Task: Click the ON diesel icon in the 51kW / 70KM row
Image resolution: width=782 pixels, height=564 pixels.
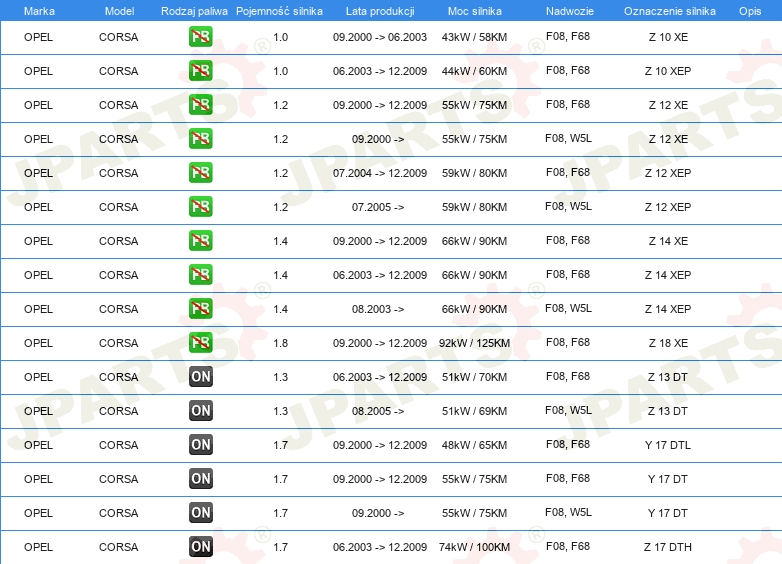Action: (200, 376)
